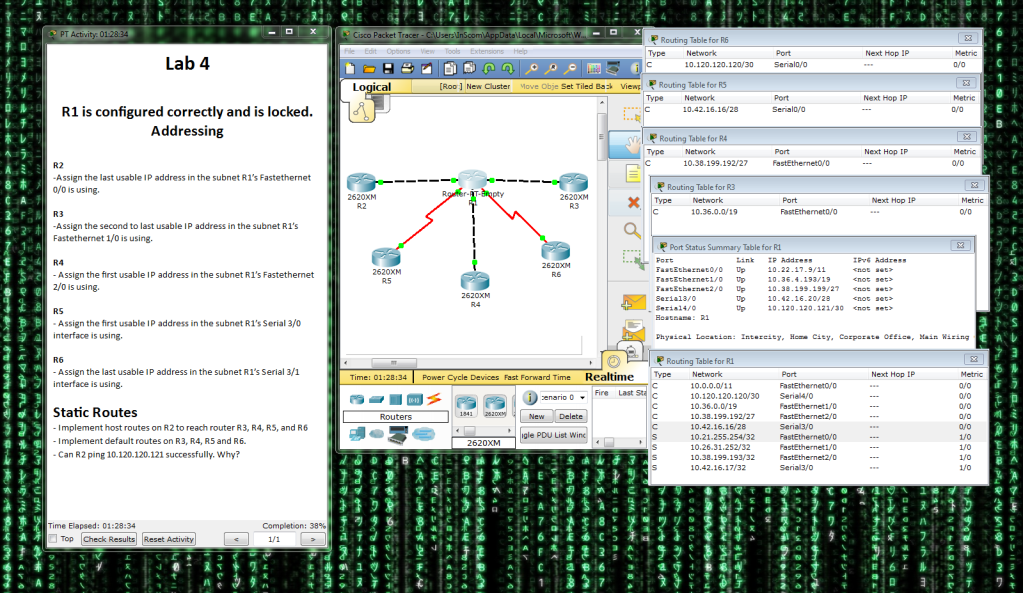This screenshot has height=593, width=1023.
Task: Select the Add Simple PDU tool
Action: coord(632,301)
